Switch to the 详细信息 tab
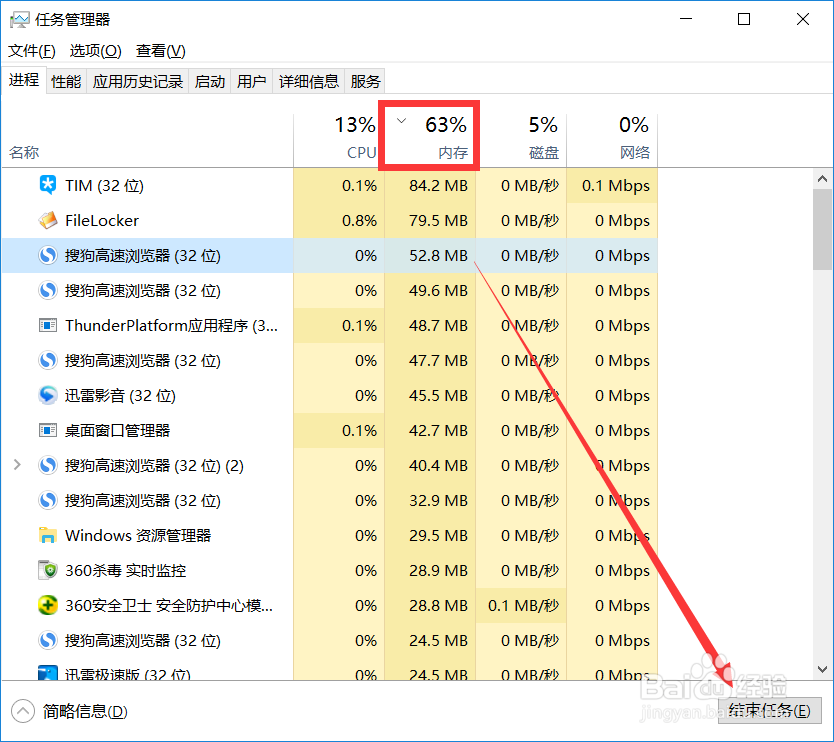834x742 pixels. click(x=309, y=81)
